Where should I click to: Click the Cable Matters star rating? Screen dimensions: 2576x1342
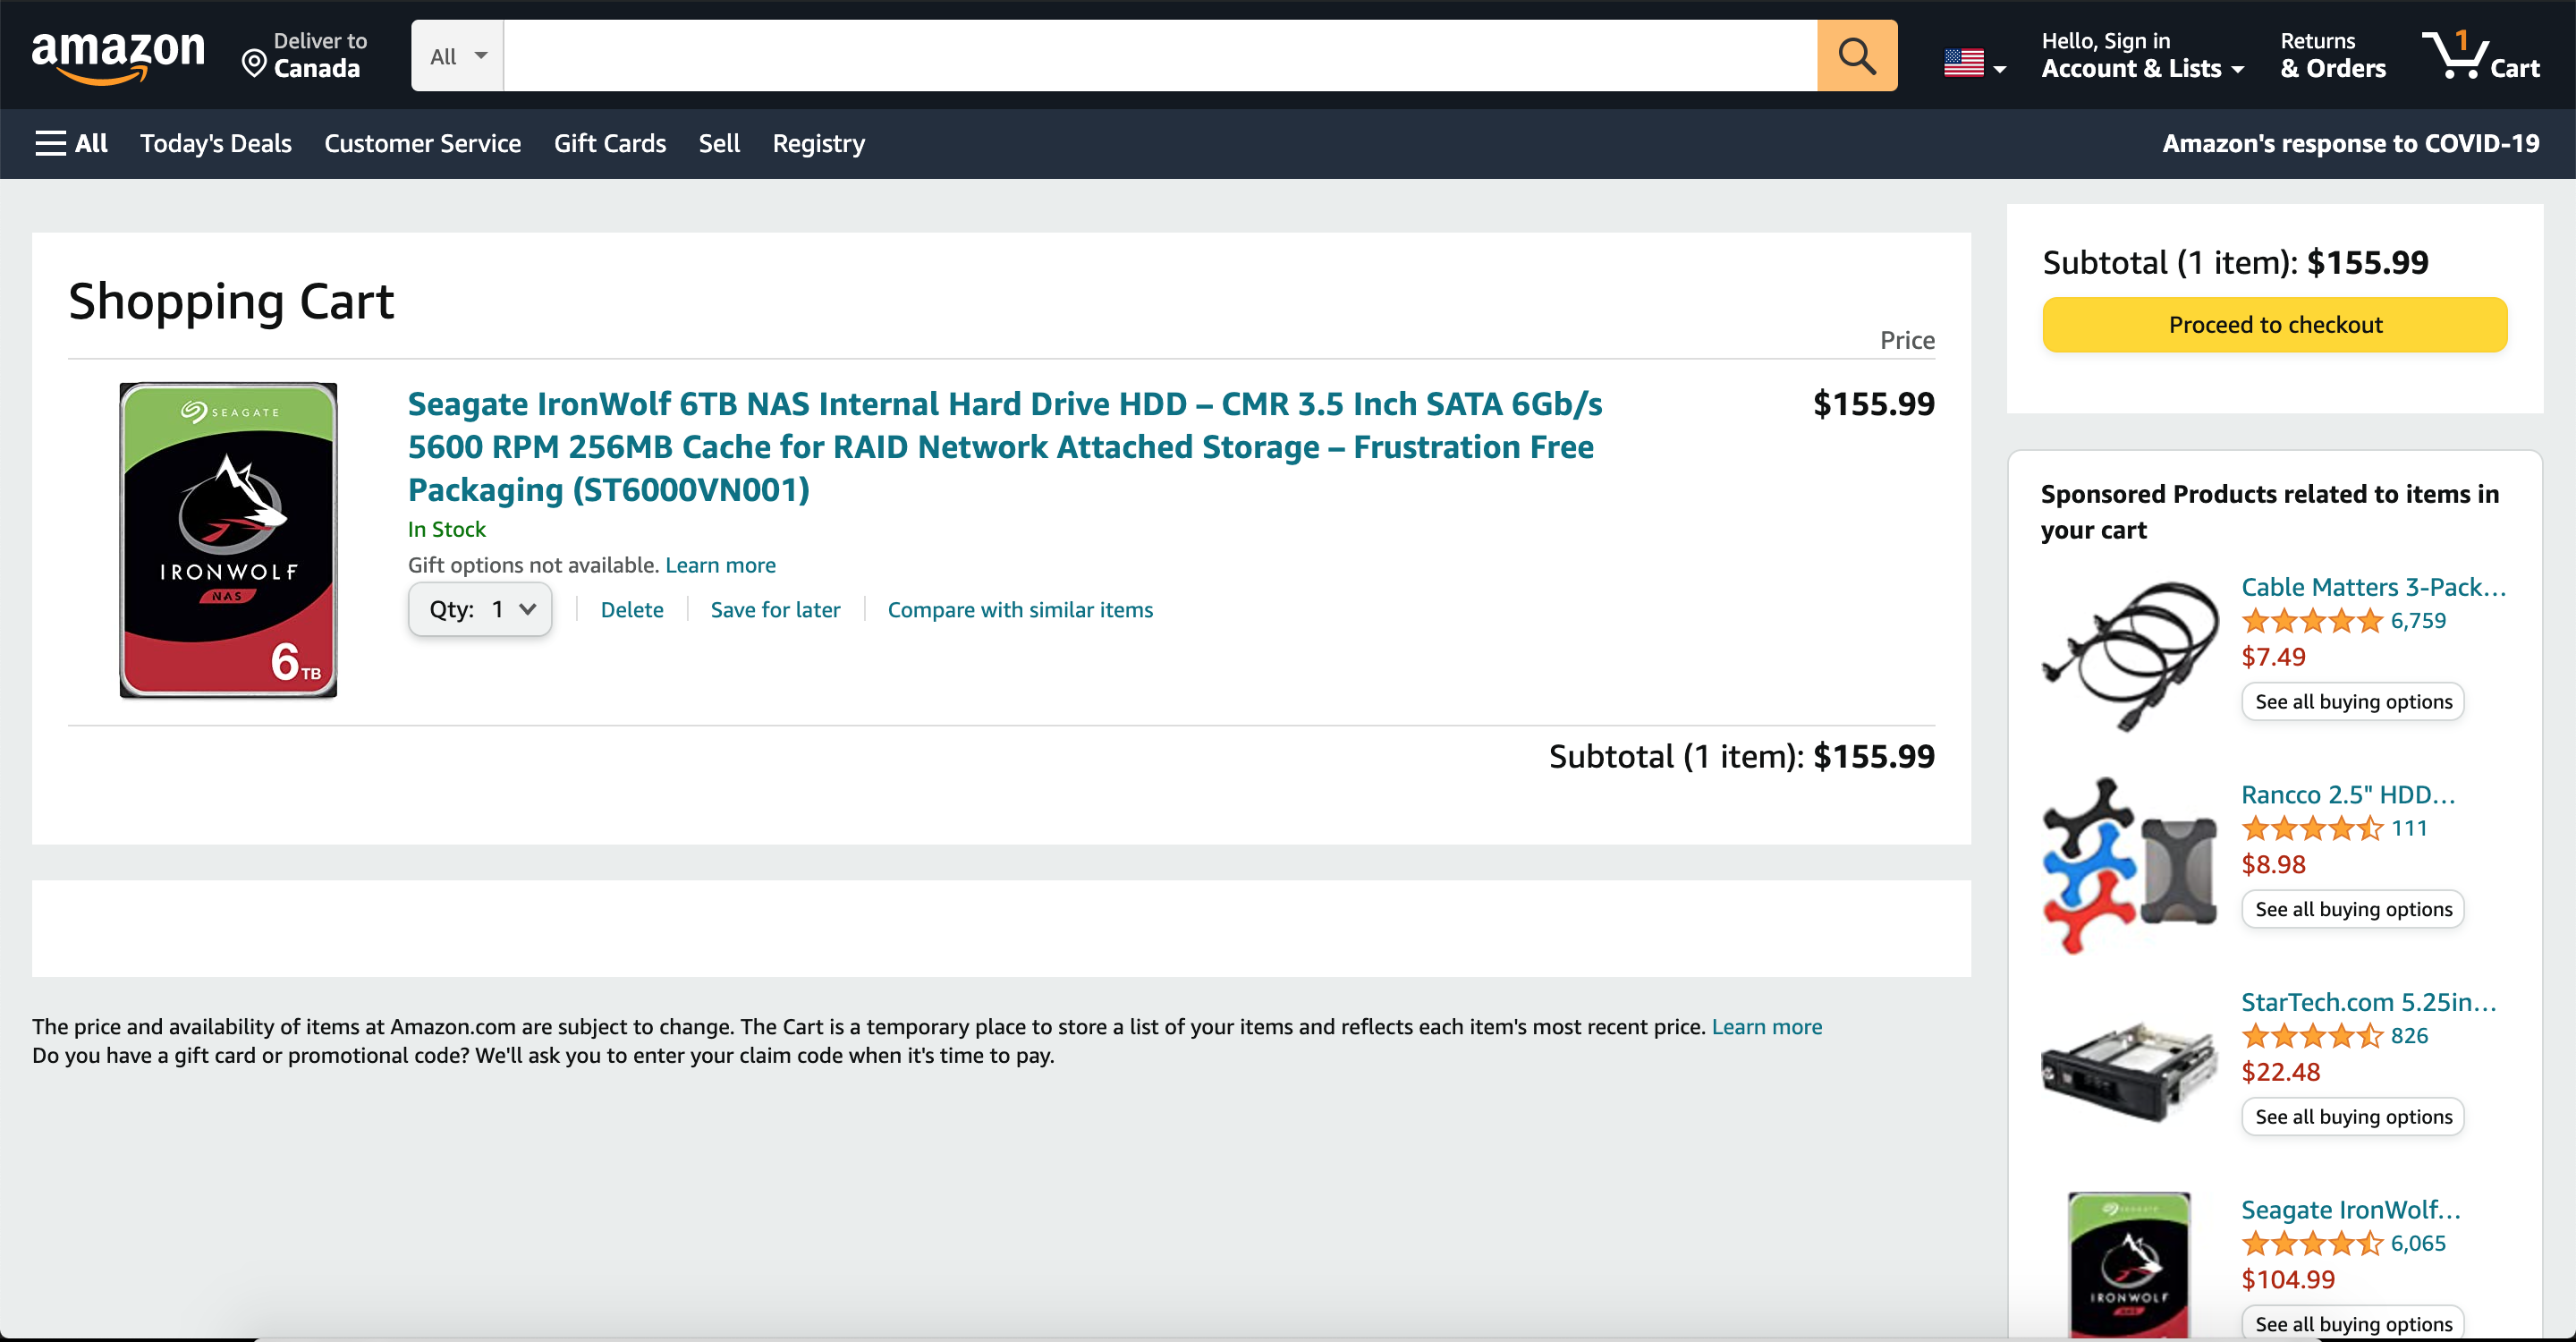tap(2311, 621)
